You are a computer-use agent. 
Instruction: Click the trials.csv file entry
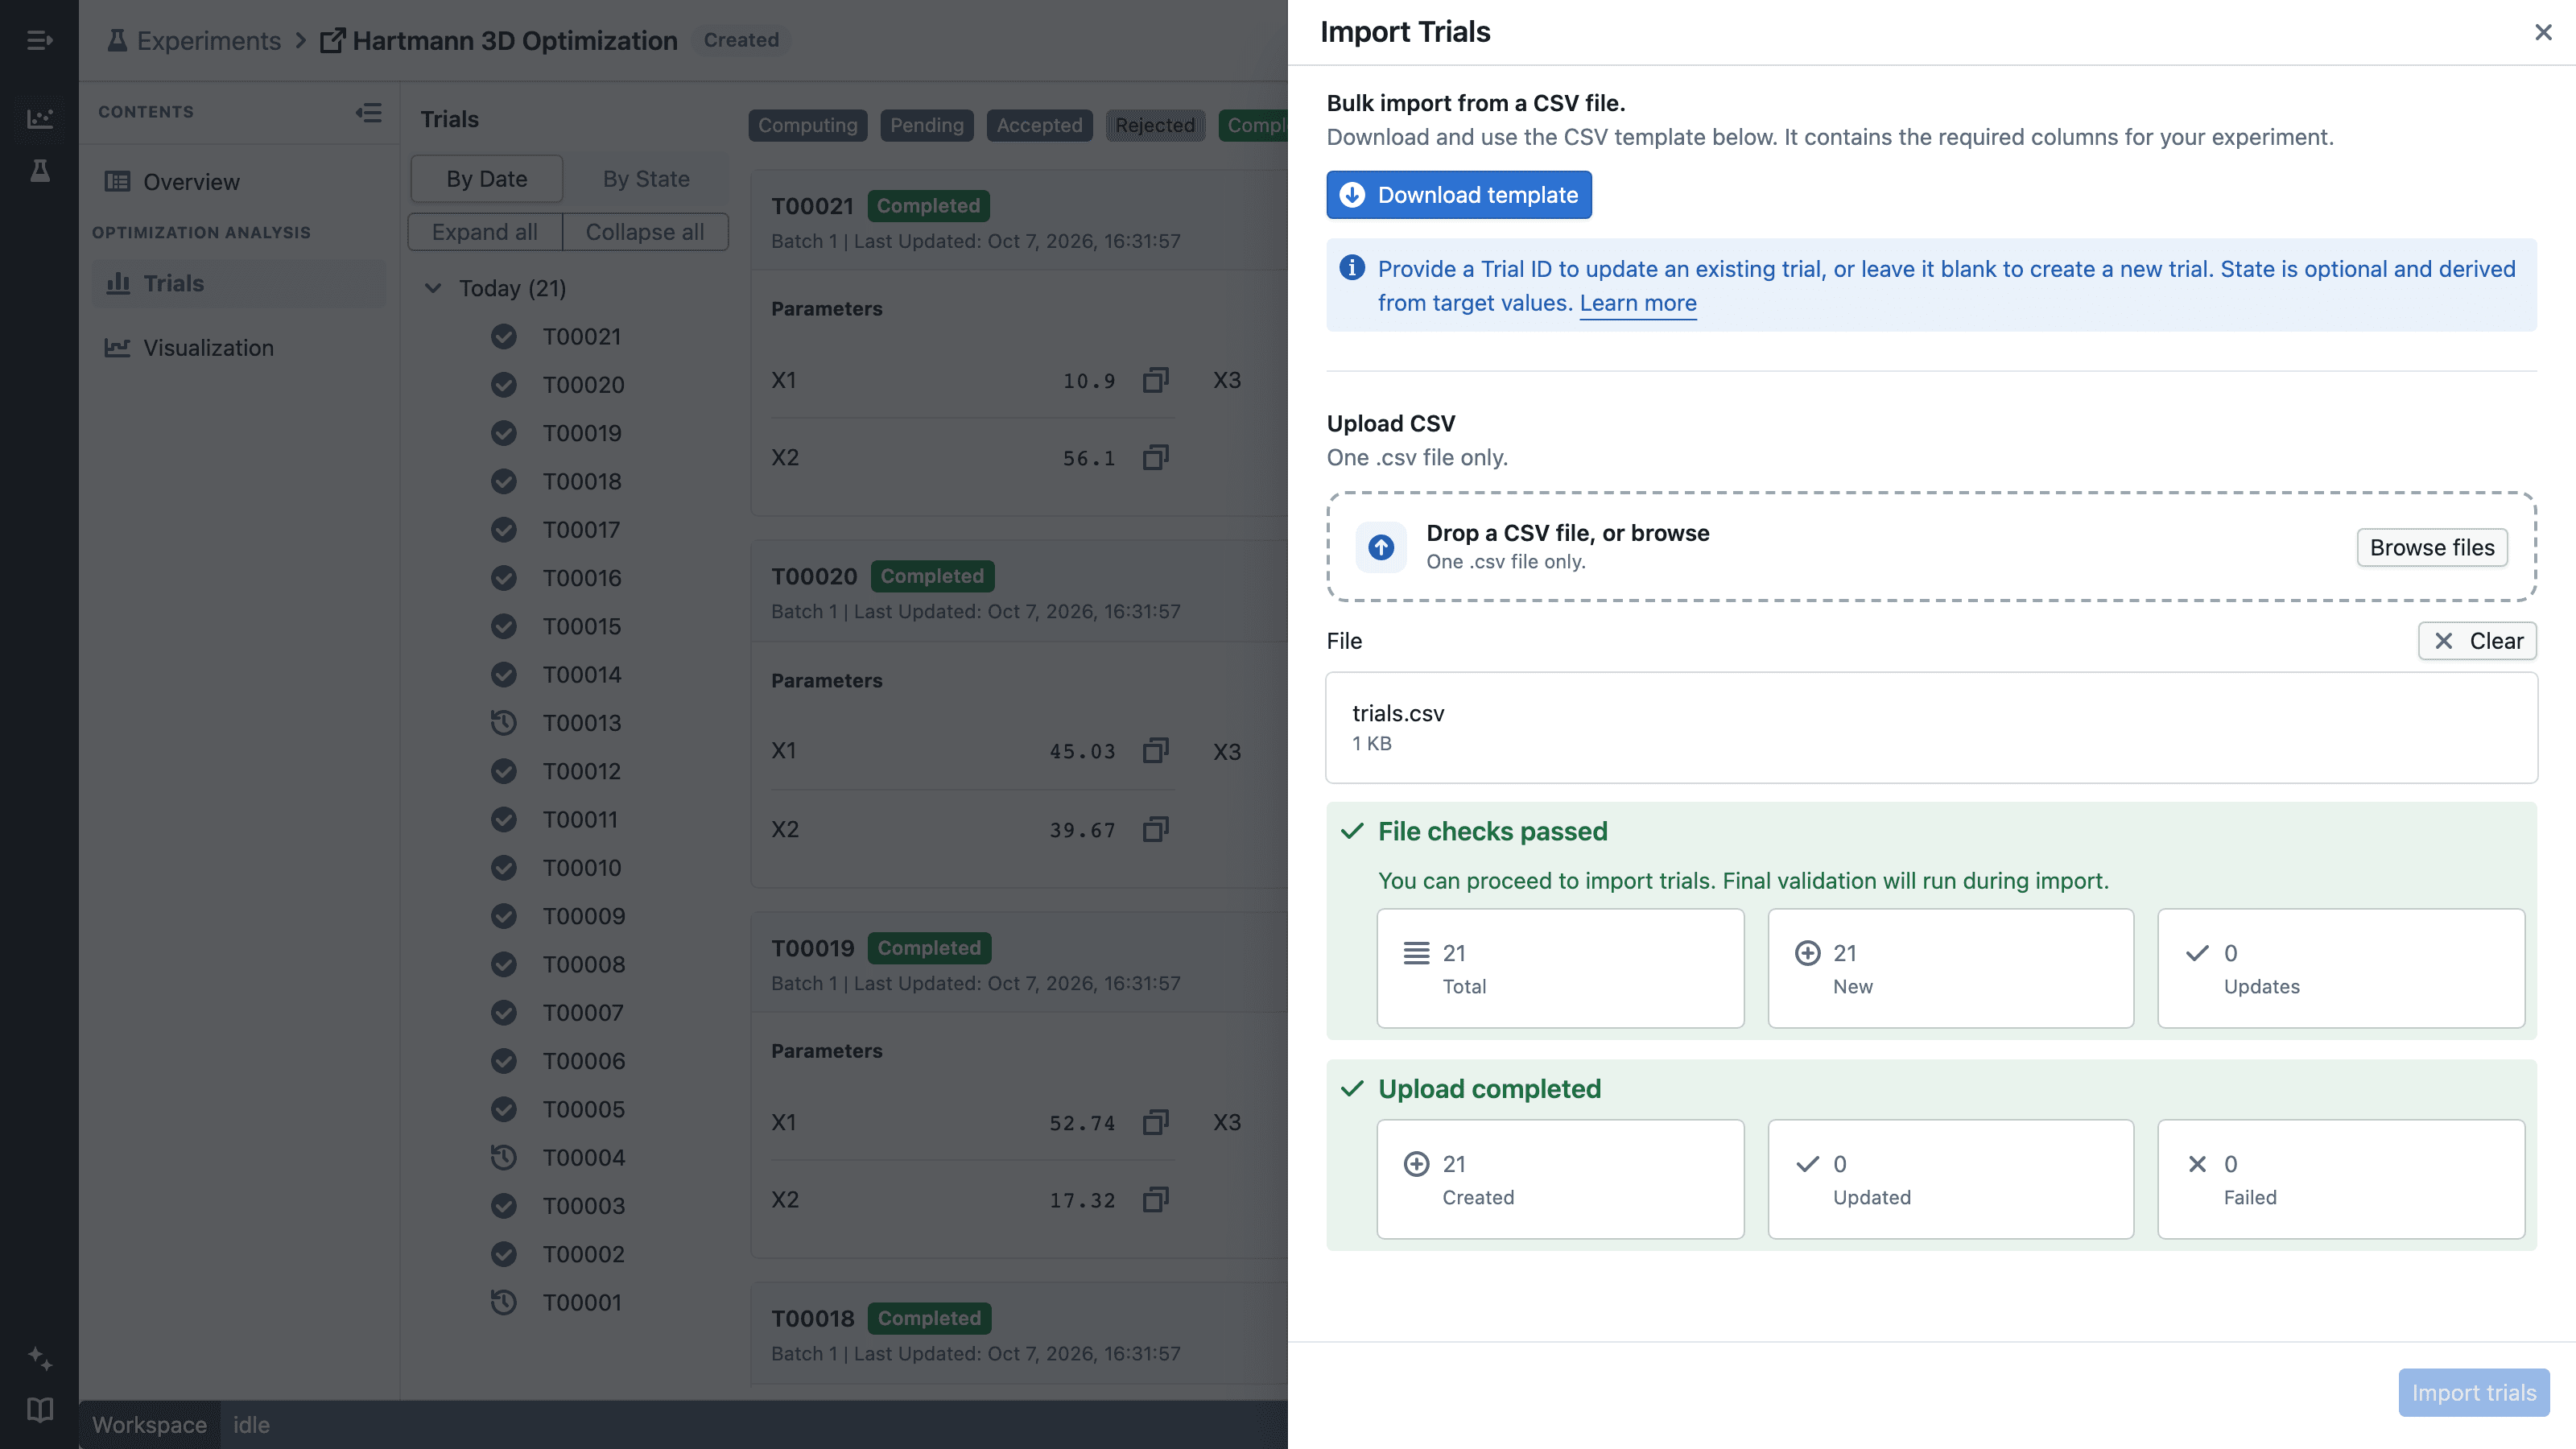coord(1931,727)
